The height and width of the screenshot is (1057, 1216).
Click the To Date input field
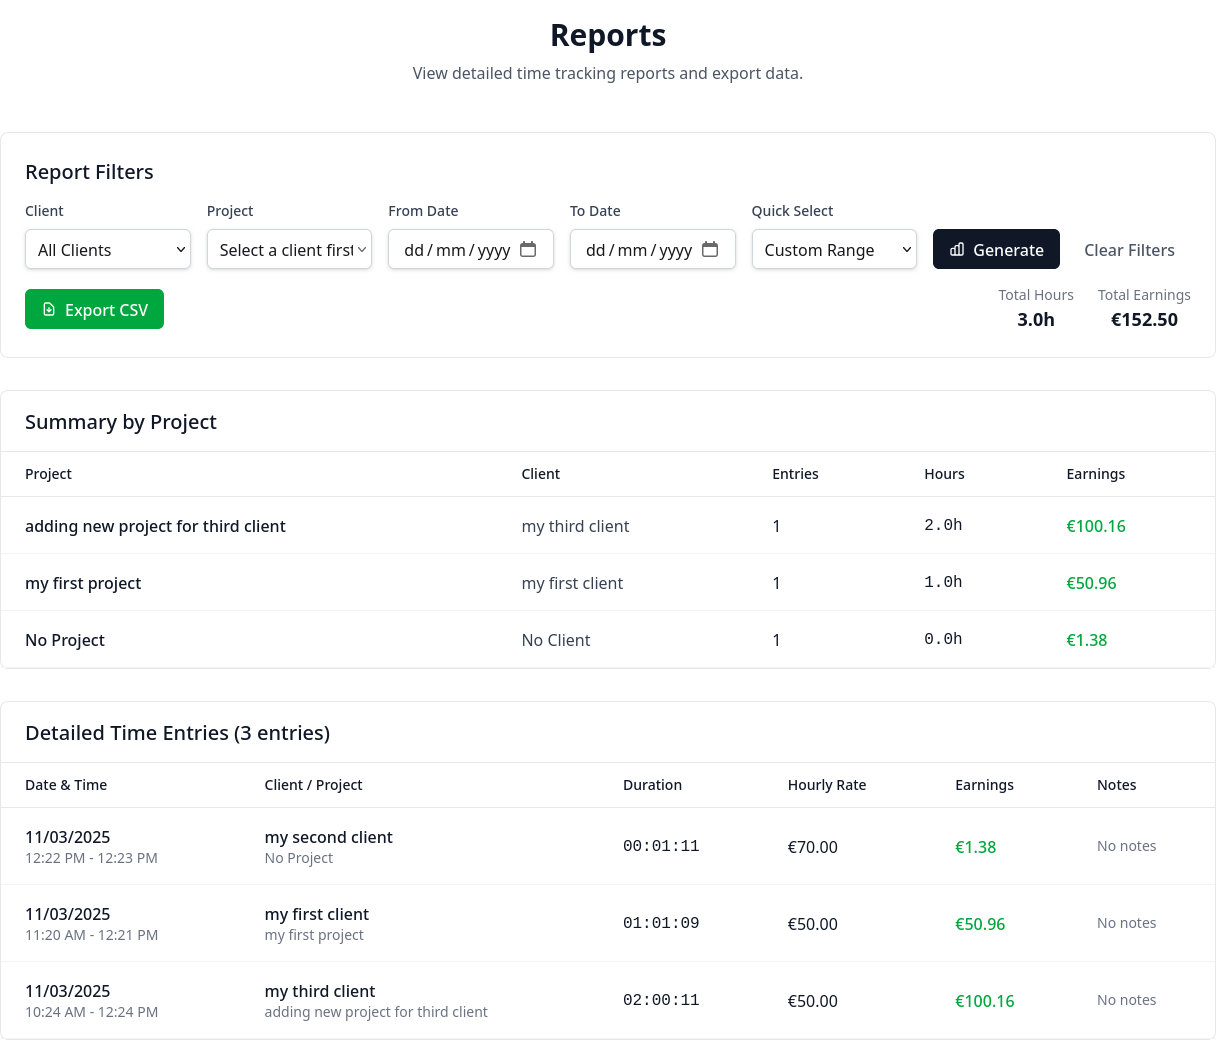click(x=642, y=249)
